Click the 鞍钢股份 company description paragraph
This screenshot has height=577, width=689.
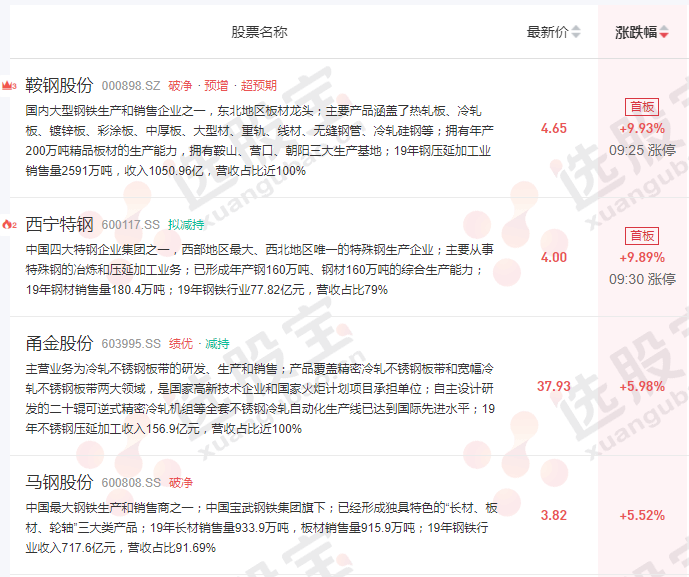[259, 141]
